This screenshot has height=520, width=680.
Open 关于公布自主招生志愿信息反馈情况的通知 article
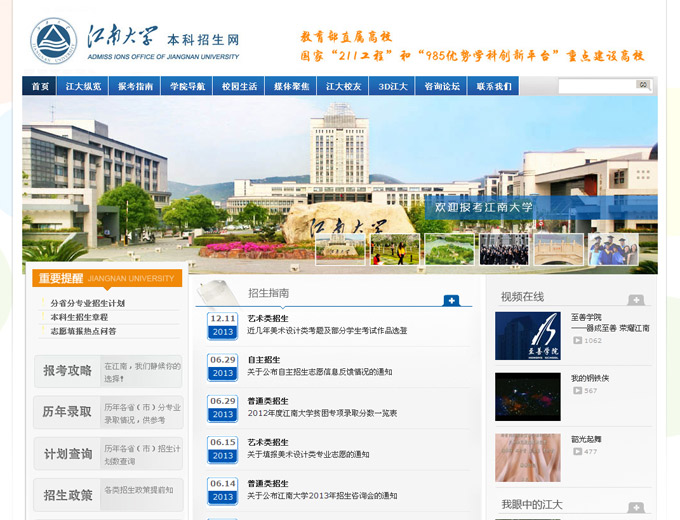320,372
